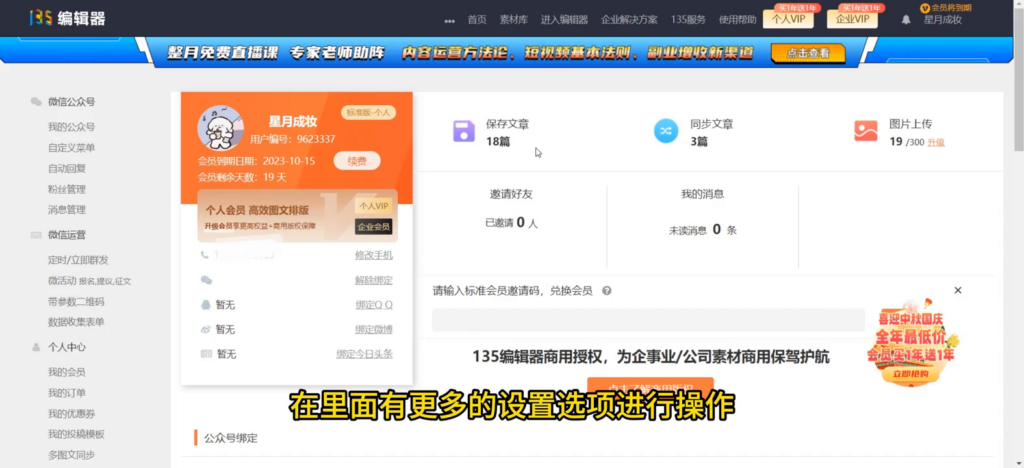Click the 立即抢购 promo badge
Screen dimensions: 1024x468
(x=910, y=374)
